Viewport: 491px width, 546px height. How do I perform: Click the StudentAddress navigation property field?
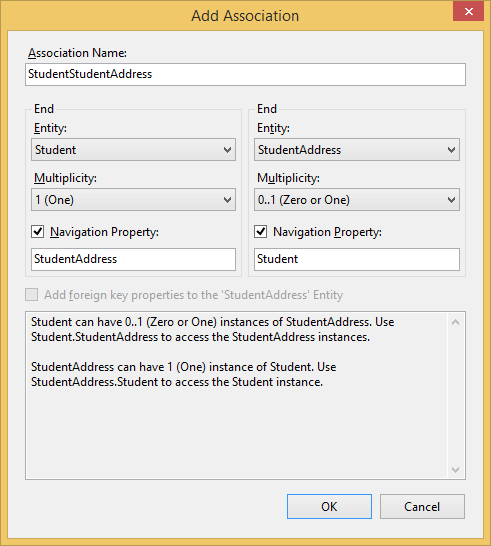pyautogui.click(x=133, y=259)
